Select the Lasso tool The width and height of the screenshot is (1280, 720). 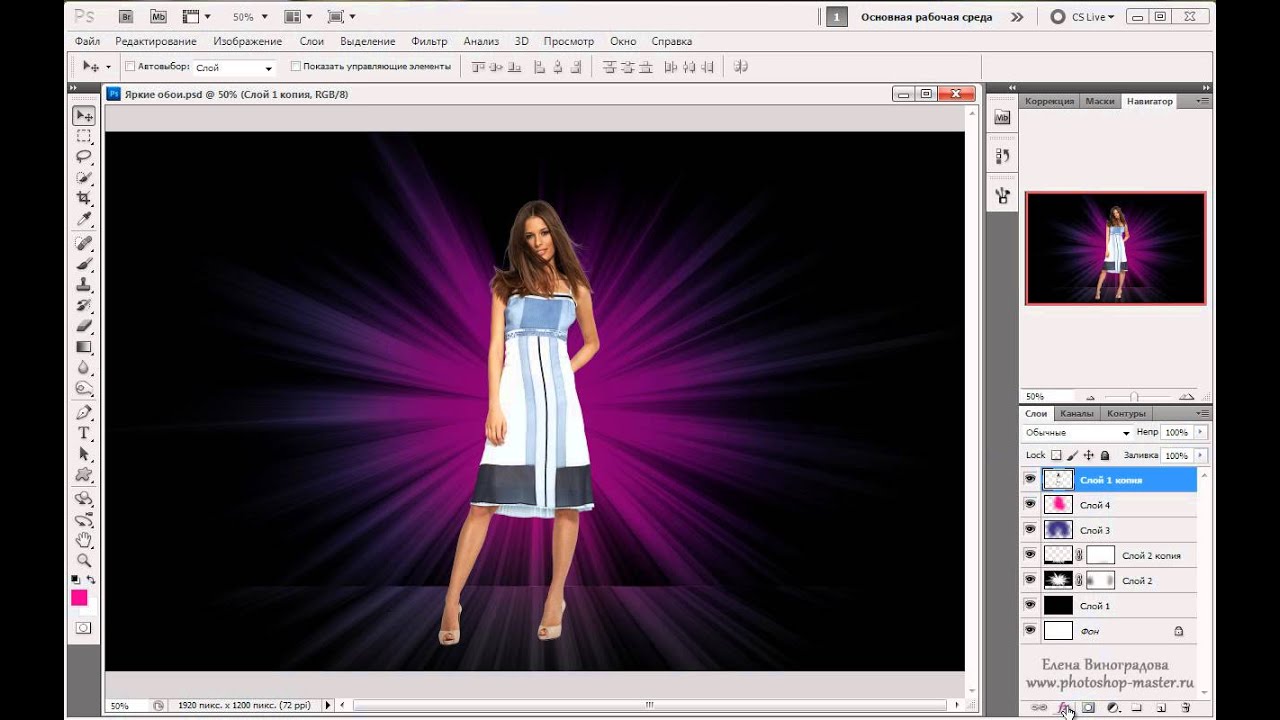[x=84, y=156]
